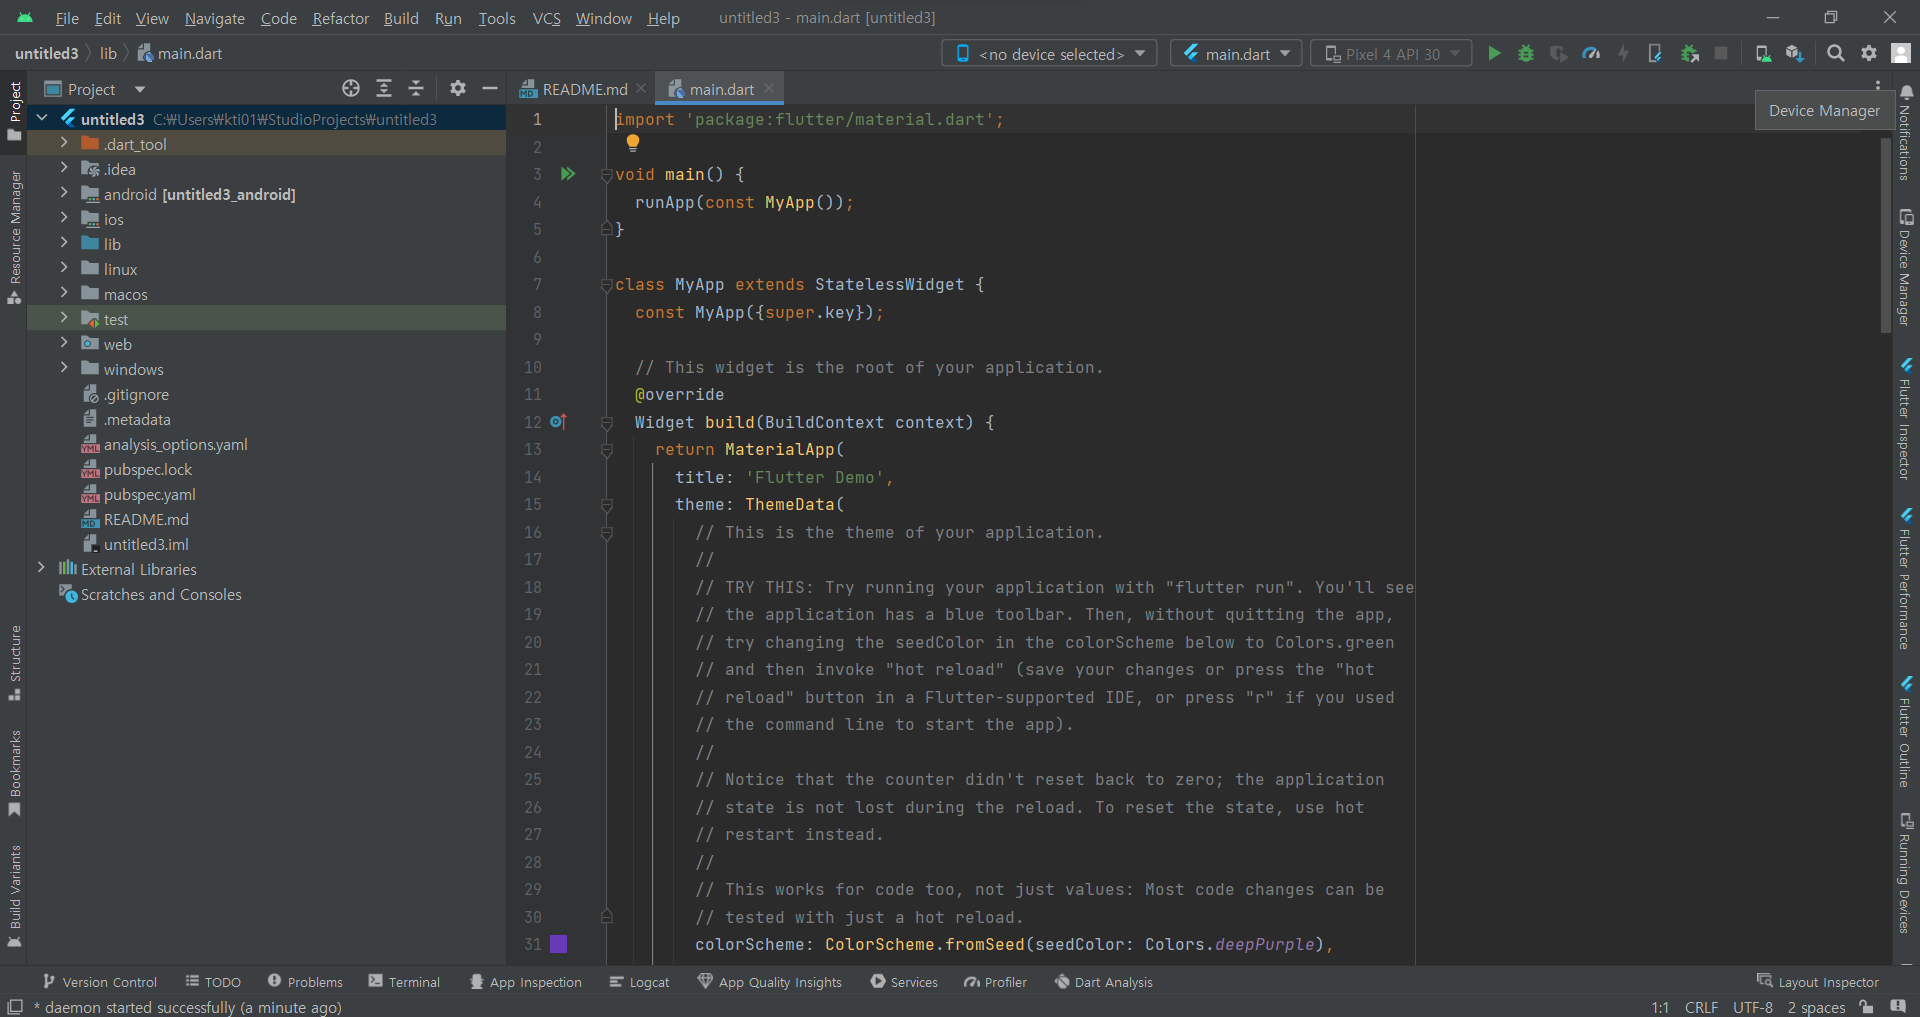The image size is (1920, 1017).
Task: Open Notifications bell on right sidebar
Action: pos(1906,92)
